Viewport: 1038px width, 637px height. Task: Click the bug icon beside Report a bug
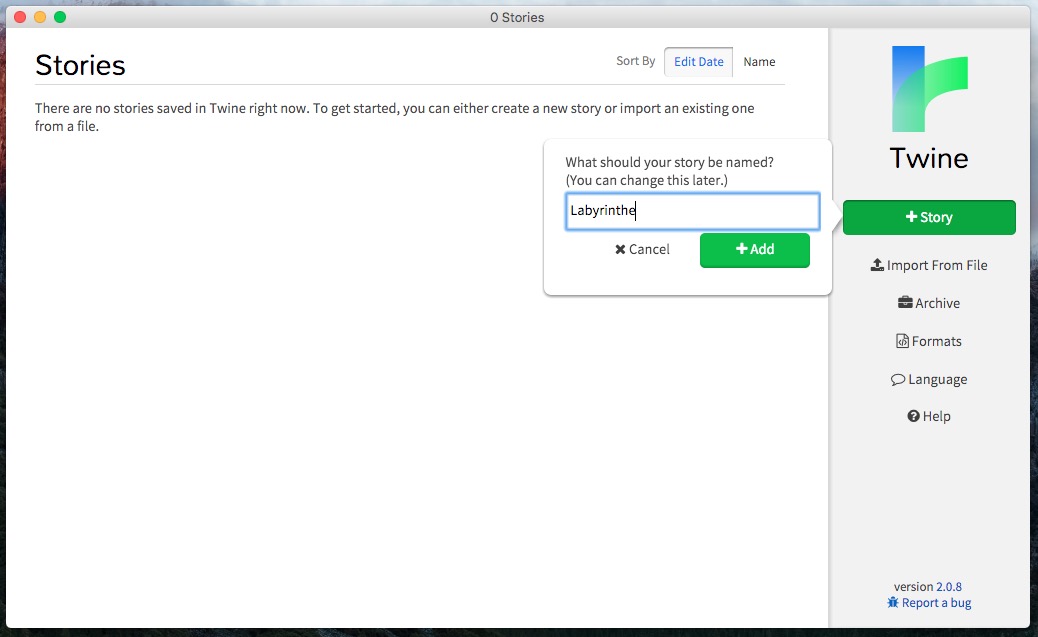point(893,603)
